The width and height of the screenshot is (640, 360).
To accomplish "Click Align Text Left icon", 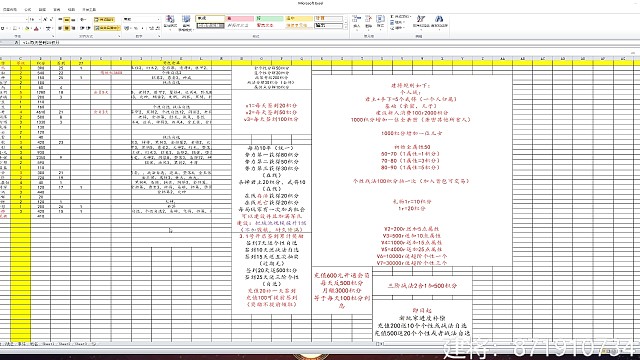I will tap(60, 29).
